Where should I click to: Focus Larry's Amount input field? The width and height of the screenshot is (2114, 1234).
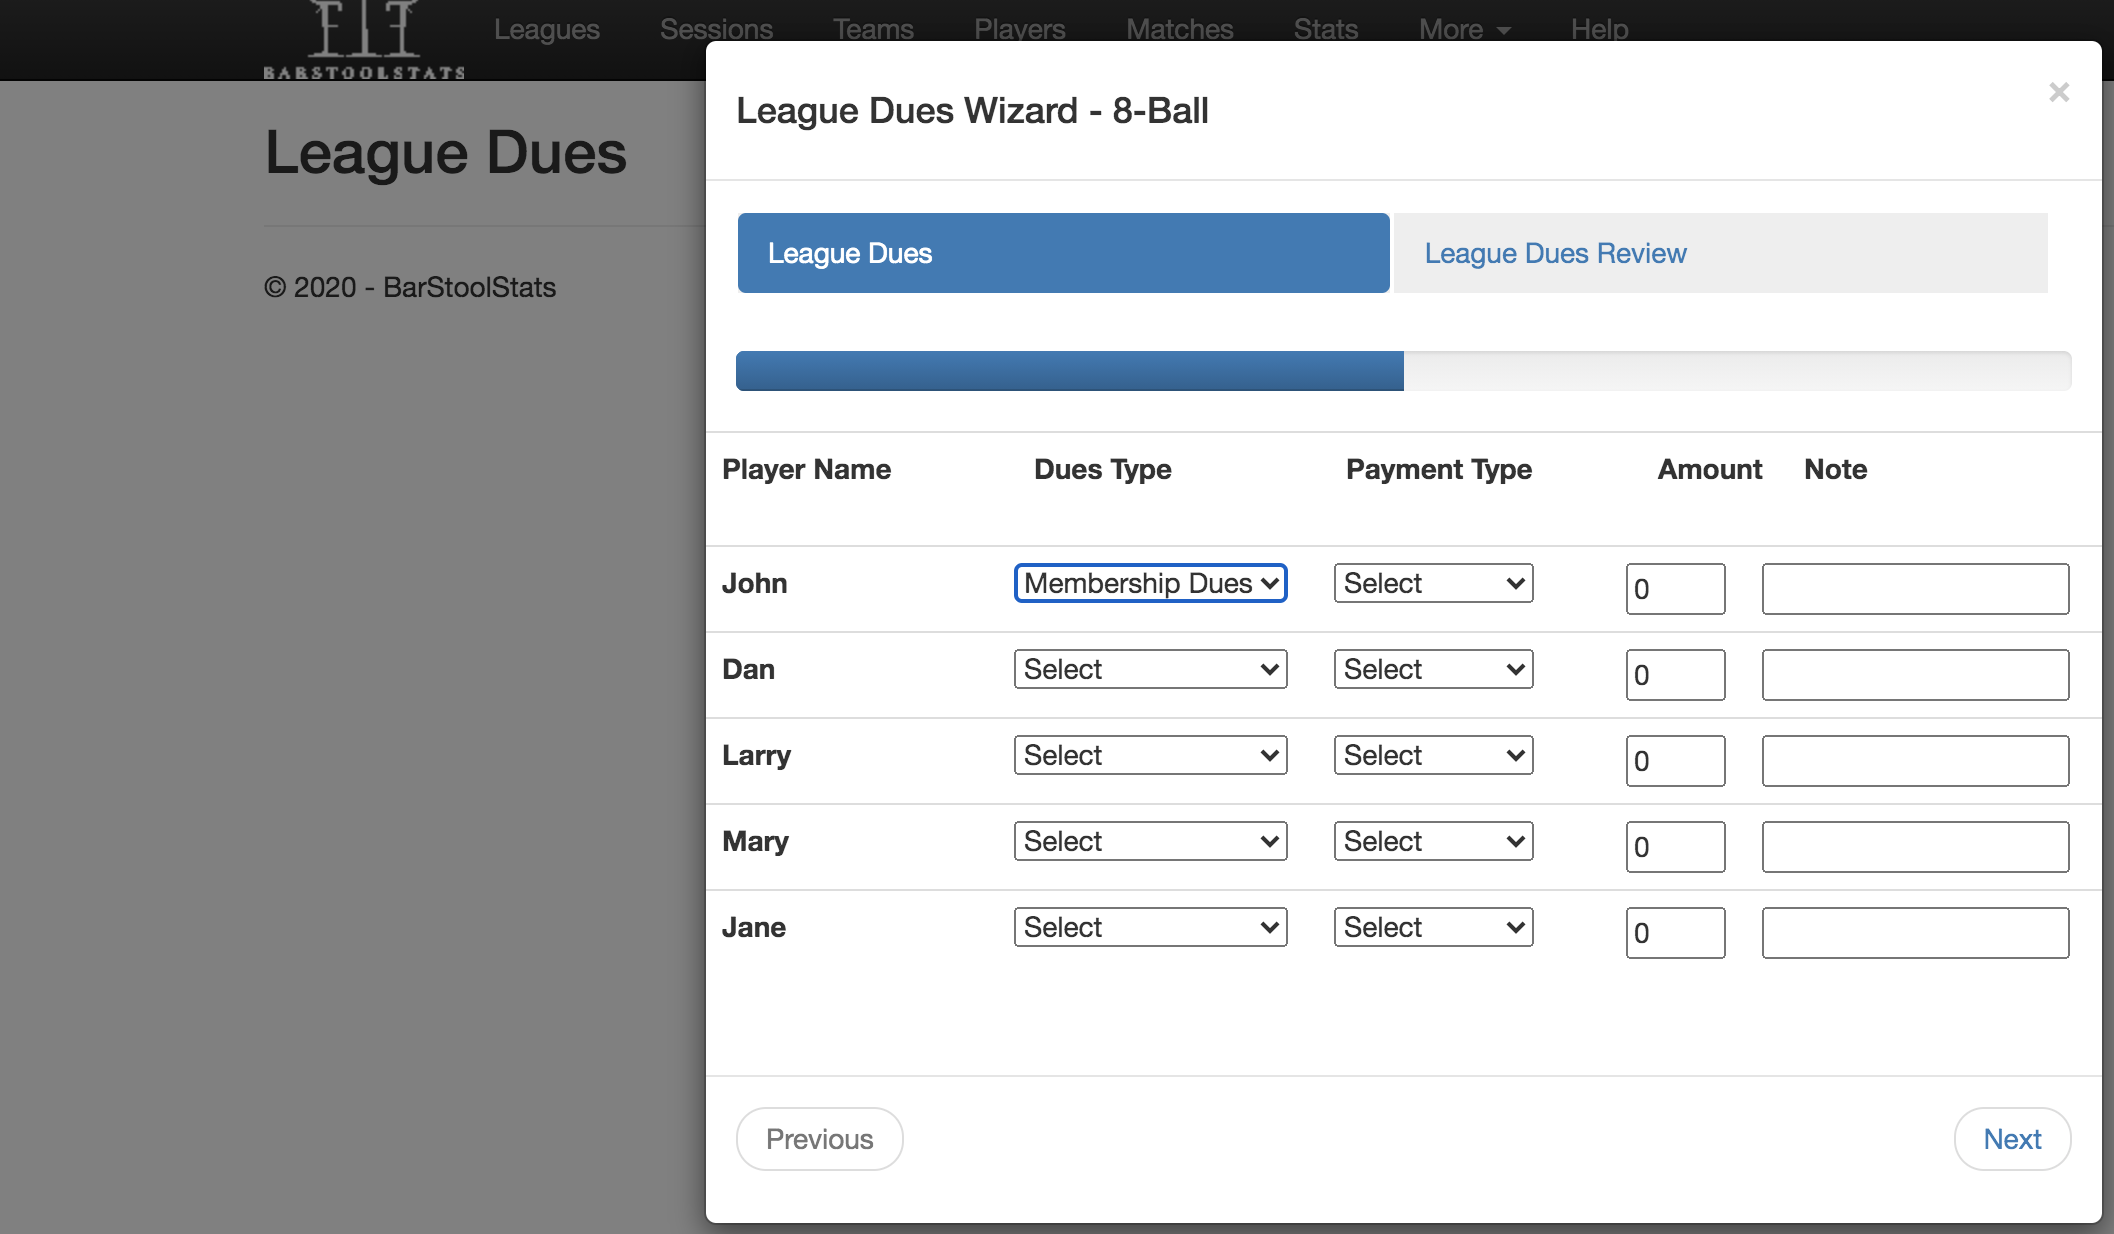click(x=1674, y=761)
